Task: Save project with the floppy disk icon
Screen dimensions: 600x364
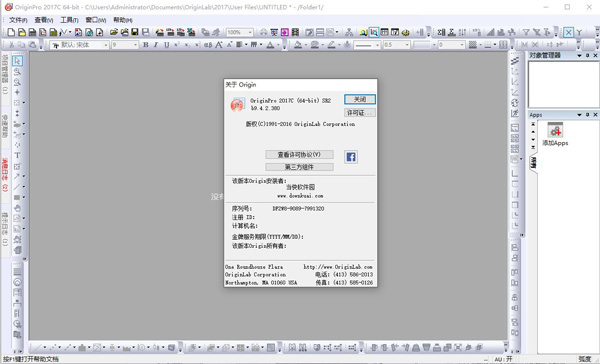Action: [135, 33]
